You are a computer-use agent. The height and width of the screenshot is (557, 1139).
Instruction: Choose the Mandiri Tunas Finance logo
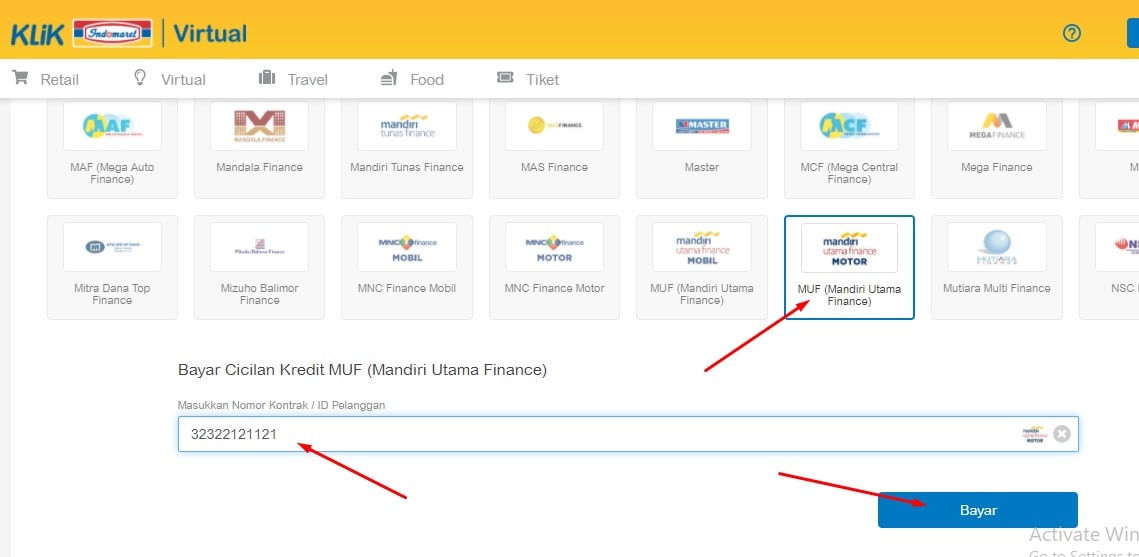pyautogui.click(x=407, y=126)
